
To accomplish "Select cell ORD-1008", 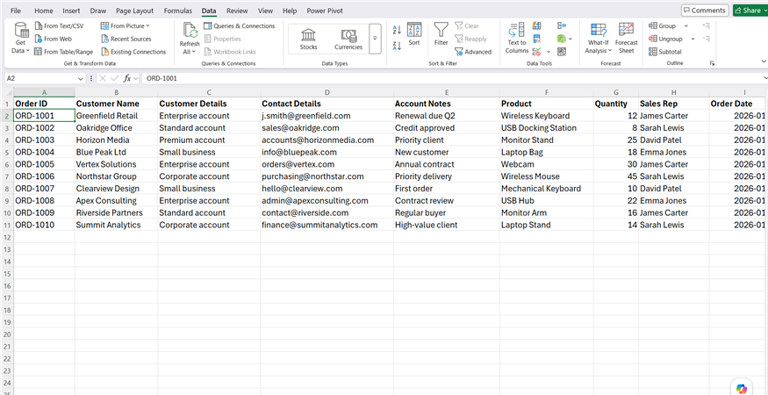I will (44, 200).
